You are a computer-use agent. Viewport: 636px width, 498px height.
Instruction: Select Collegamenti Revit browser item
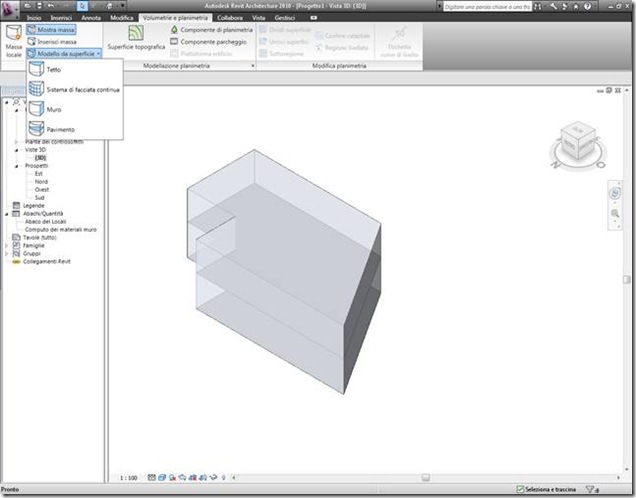[x=46, y=262]
